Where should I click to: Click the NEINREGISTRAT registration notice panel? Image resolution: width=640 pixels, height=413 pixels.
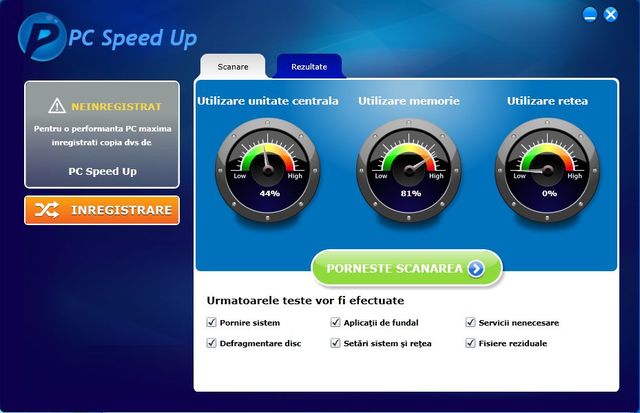pyautogui.click(x=102, y=134)
